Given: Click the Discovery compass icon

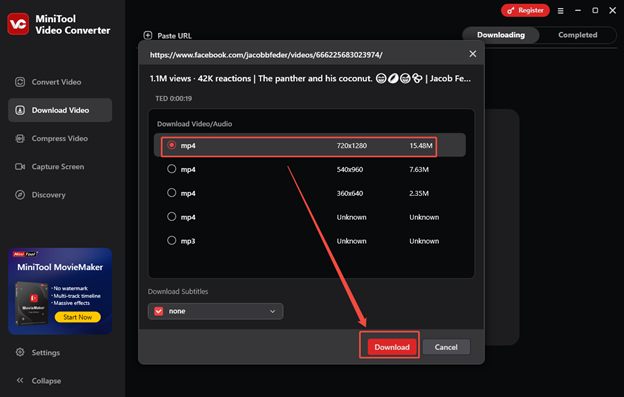Looking at the screenshot, I should 20,195.
